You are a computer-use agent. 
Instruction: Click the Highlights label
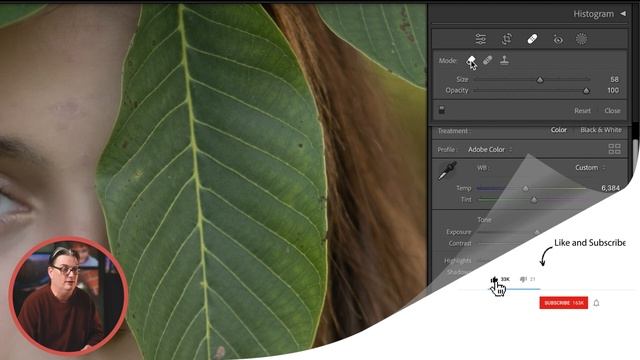click(x=458, y=260)
